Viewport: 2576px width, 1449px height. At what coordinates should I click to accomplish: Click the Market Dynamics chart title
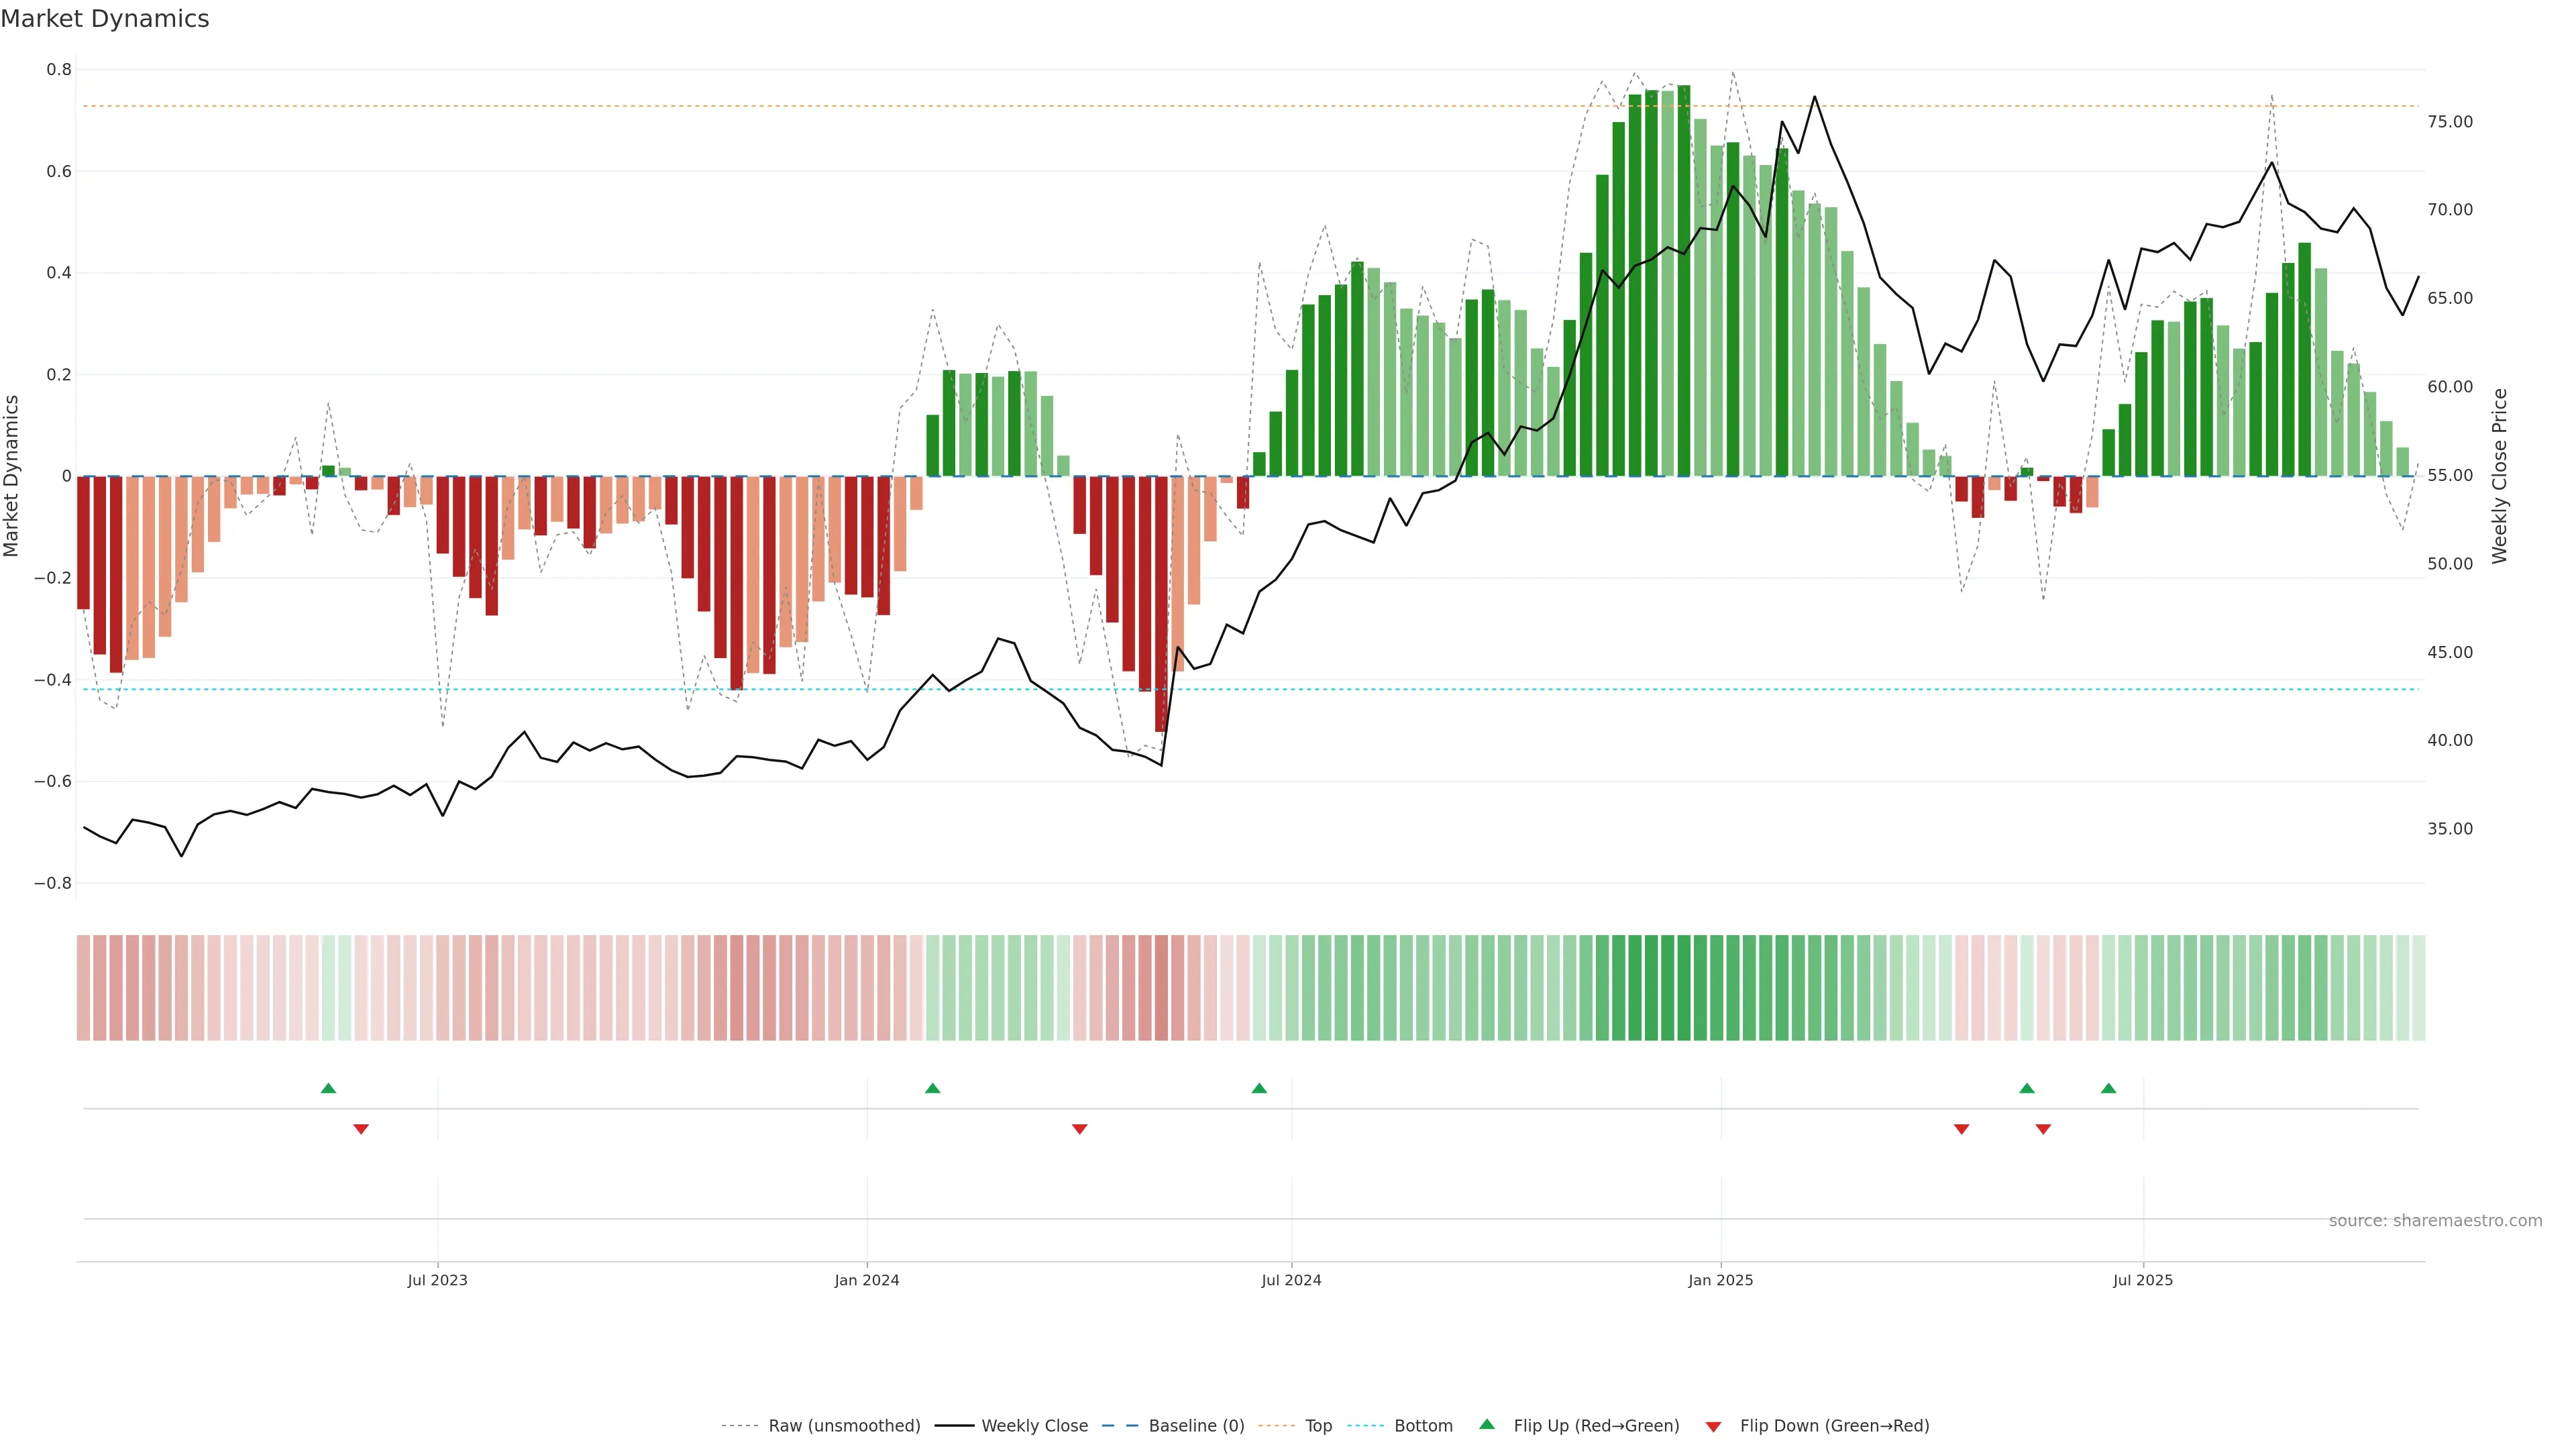point(105,19)
